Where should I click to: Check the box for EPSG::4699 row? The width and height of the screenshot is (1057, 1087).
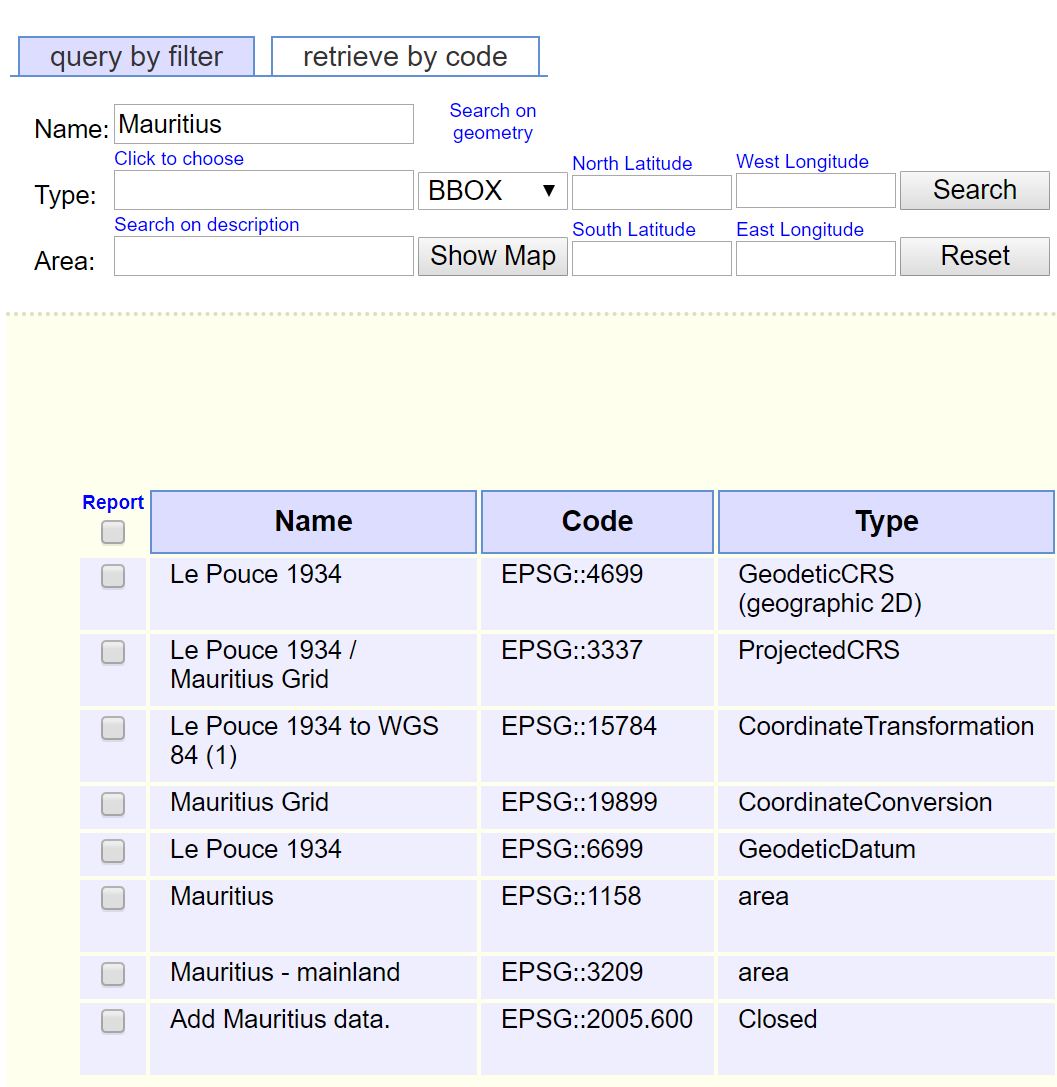[113, 576]
